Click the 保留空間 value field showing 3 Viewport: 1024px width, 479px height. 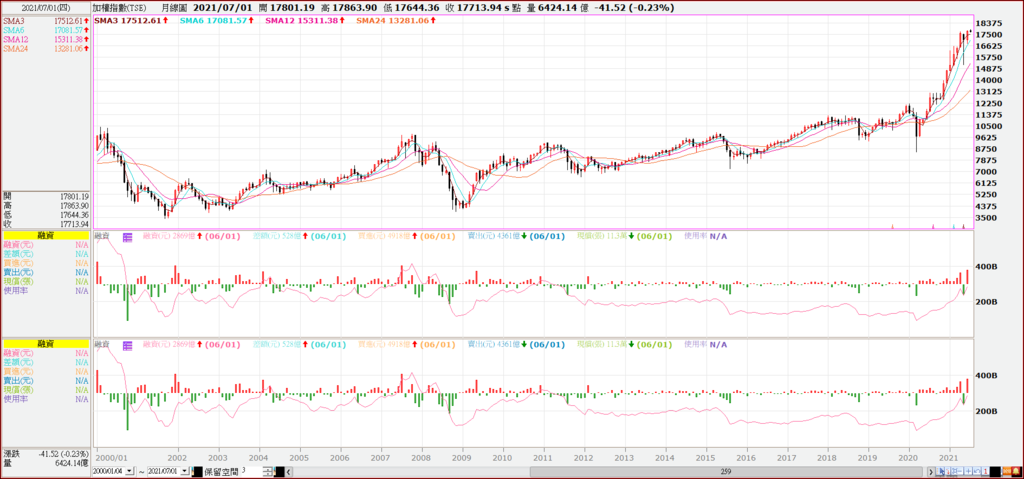pos(252,471)
